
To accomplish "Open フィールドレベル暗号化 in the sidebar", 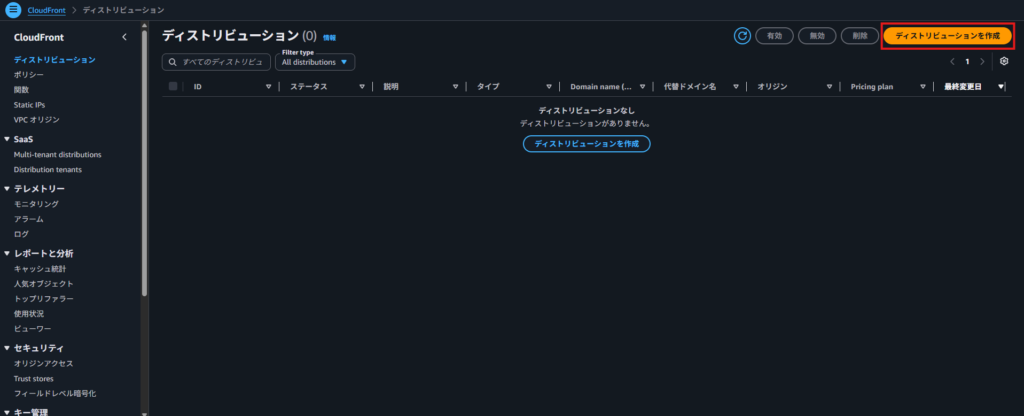I will (x=55, y=394).
